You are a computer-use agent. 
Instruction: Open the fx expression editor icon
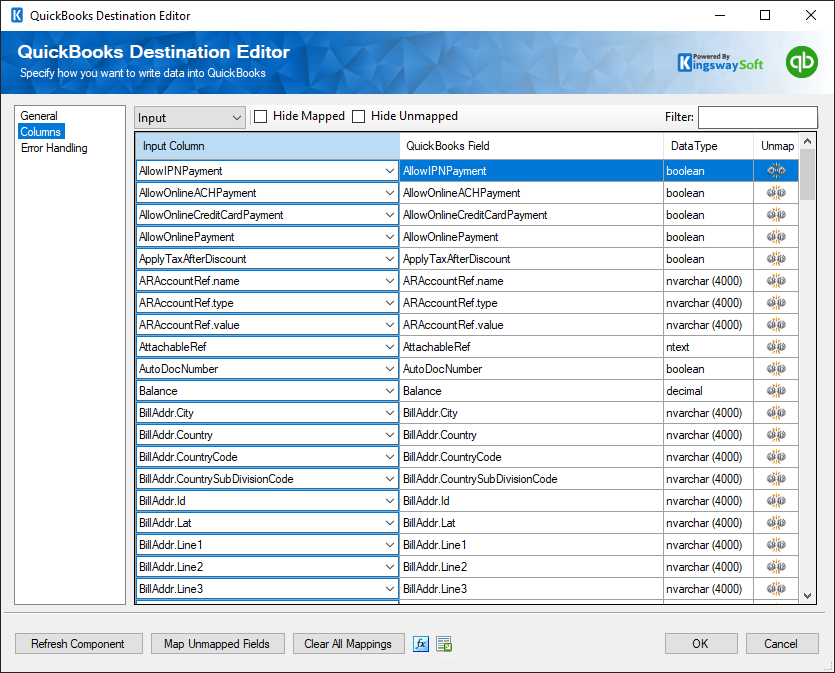coord(421,644)
